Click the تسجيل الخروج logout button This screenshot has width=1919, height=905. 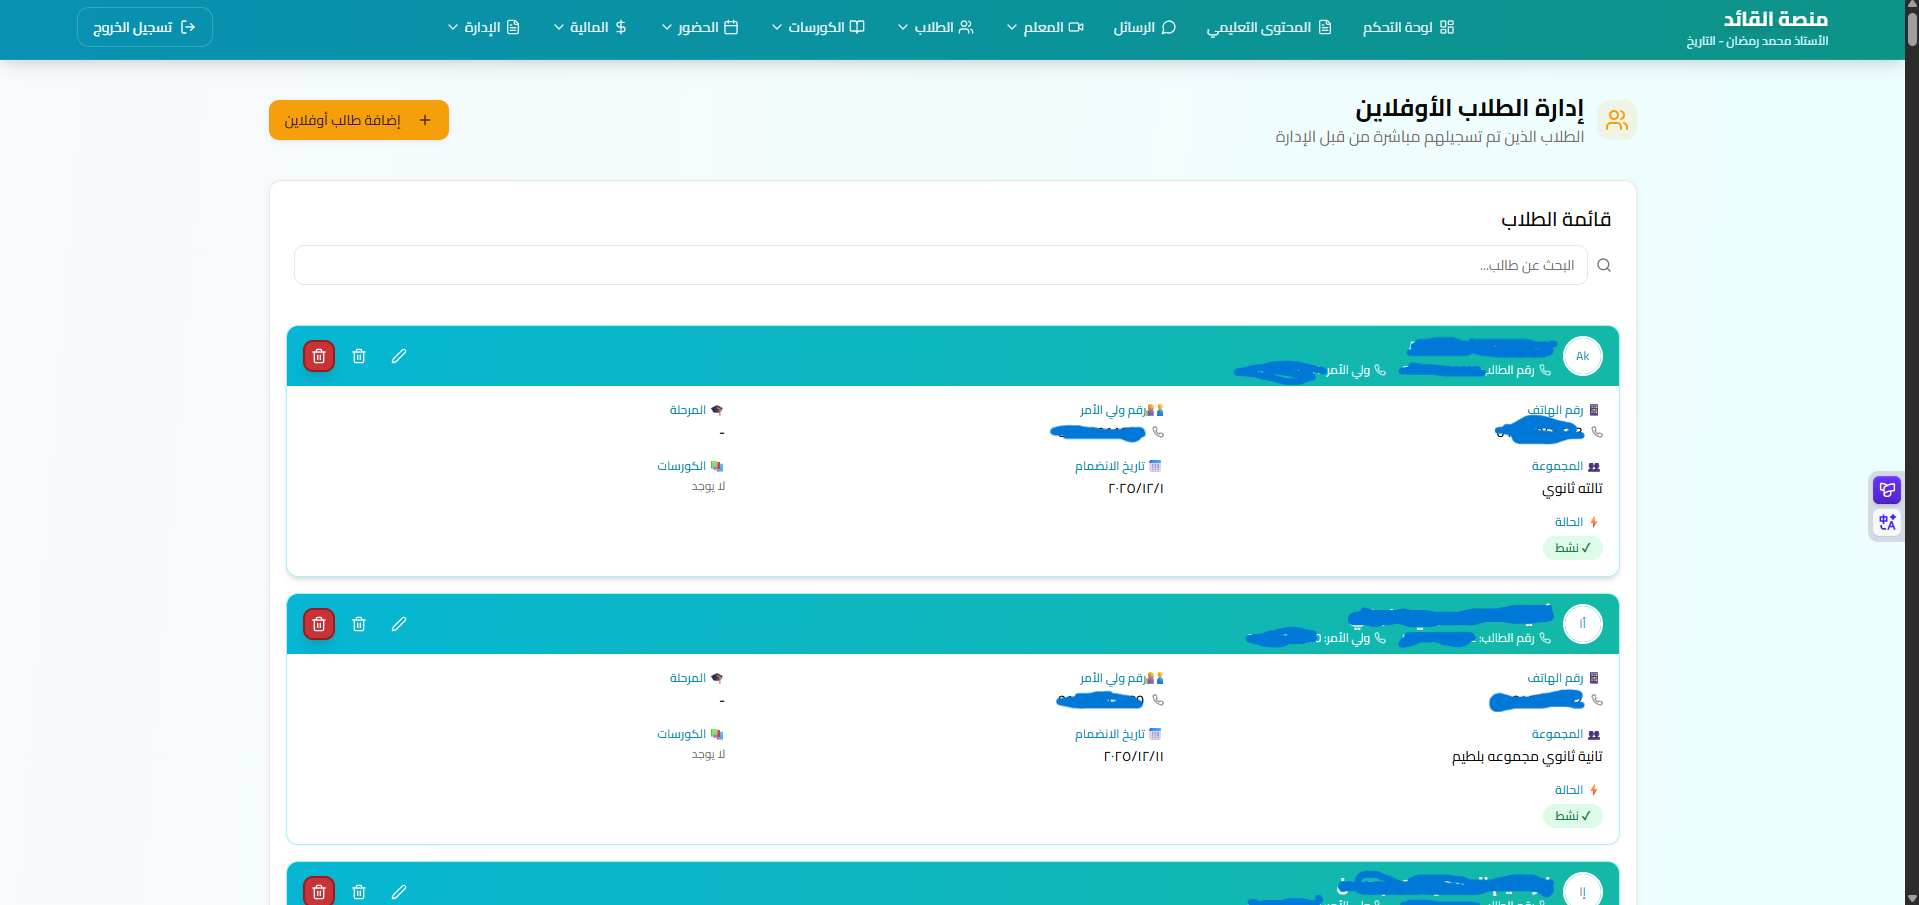pos(145,27)
